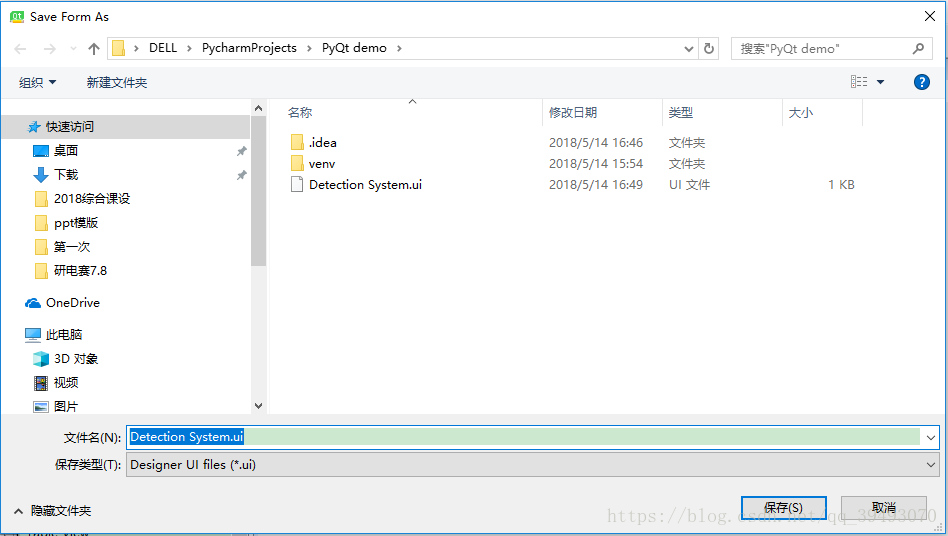Refresh the current folder view

(x=709, y=48)
